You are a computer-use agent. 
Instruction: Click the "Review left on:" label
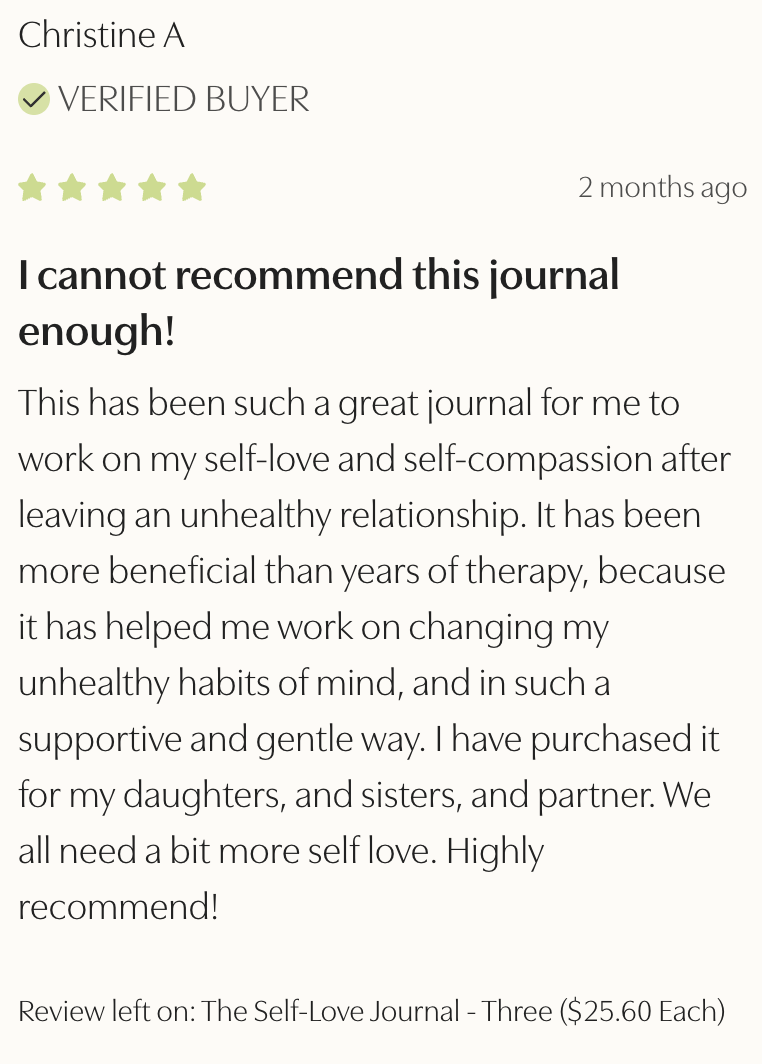[x=108, y=1010]
